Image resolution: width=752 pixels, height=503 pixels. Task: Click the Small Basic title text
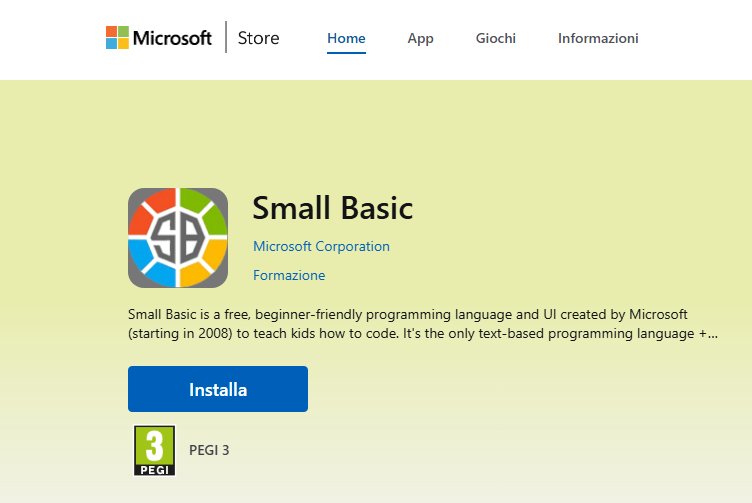[x=333, y=208]
